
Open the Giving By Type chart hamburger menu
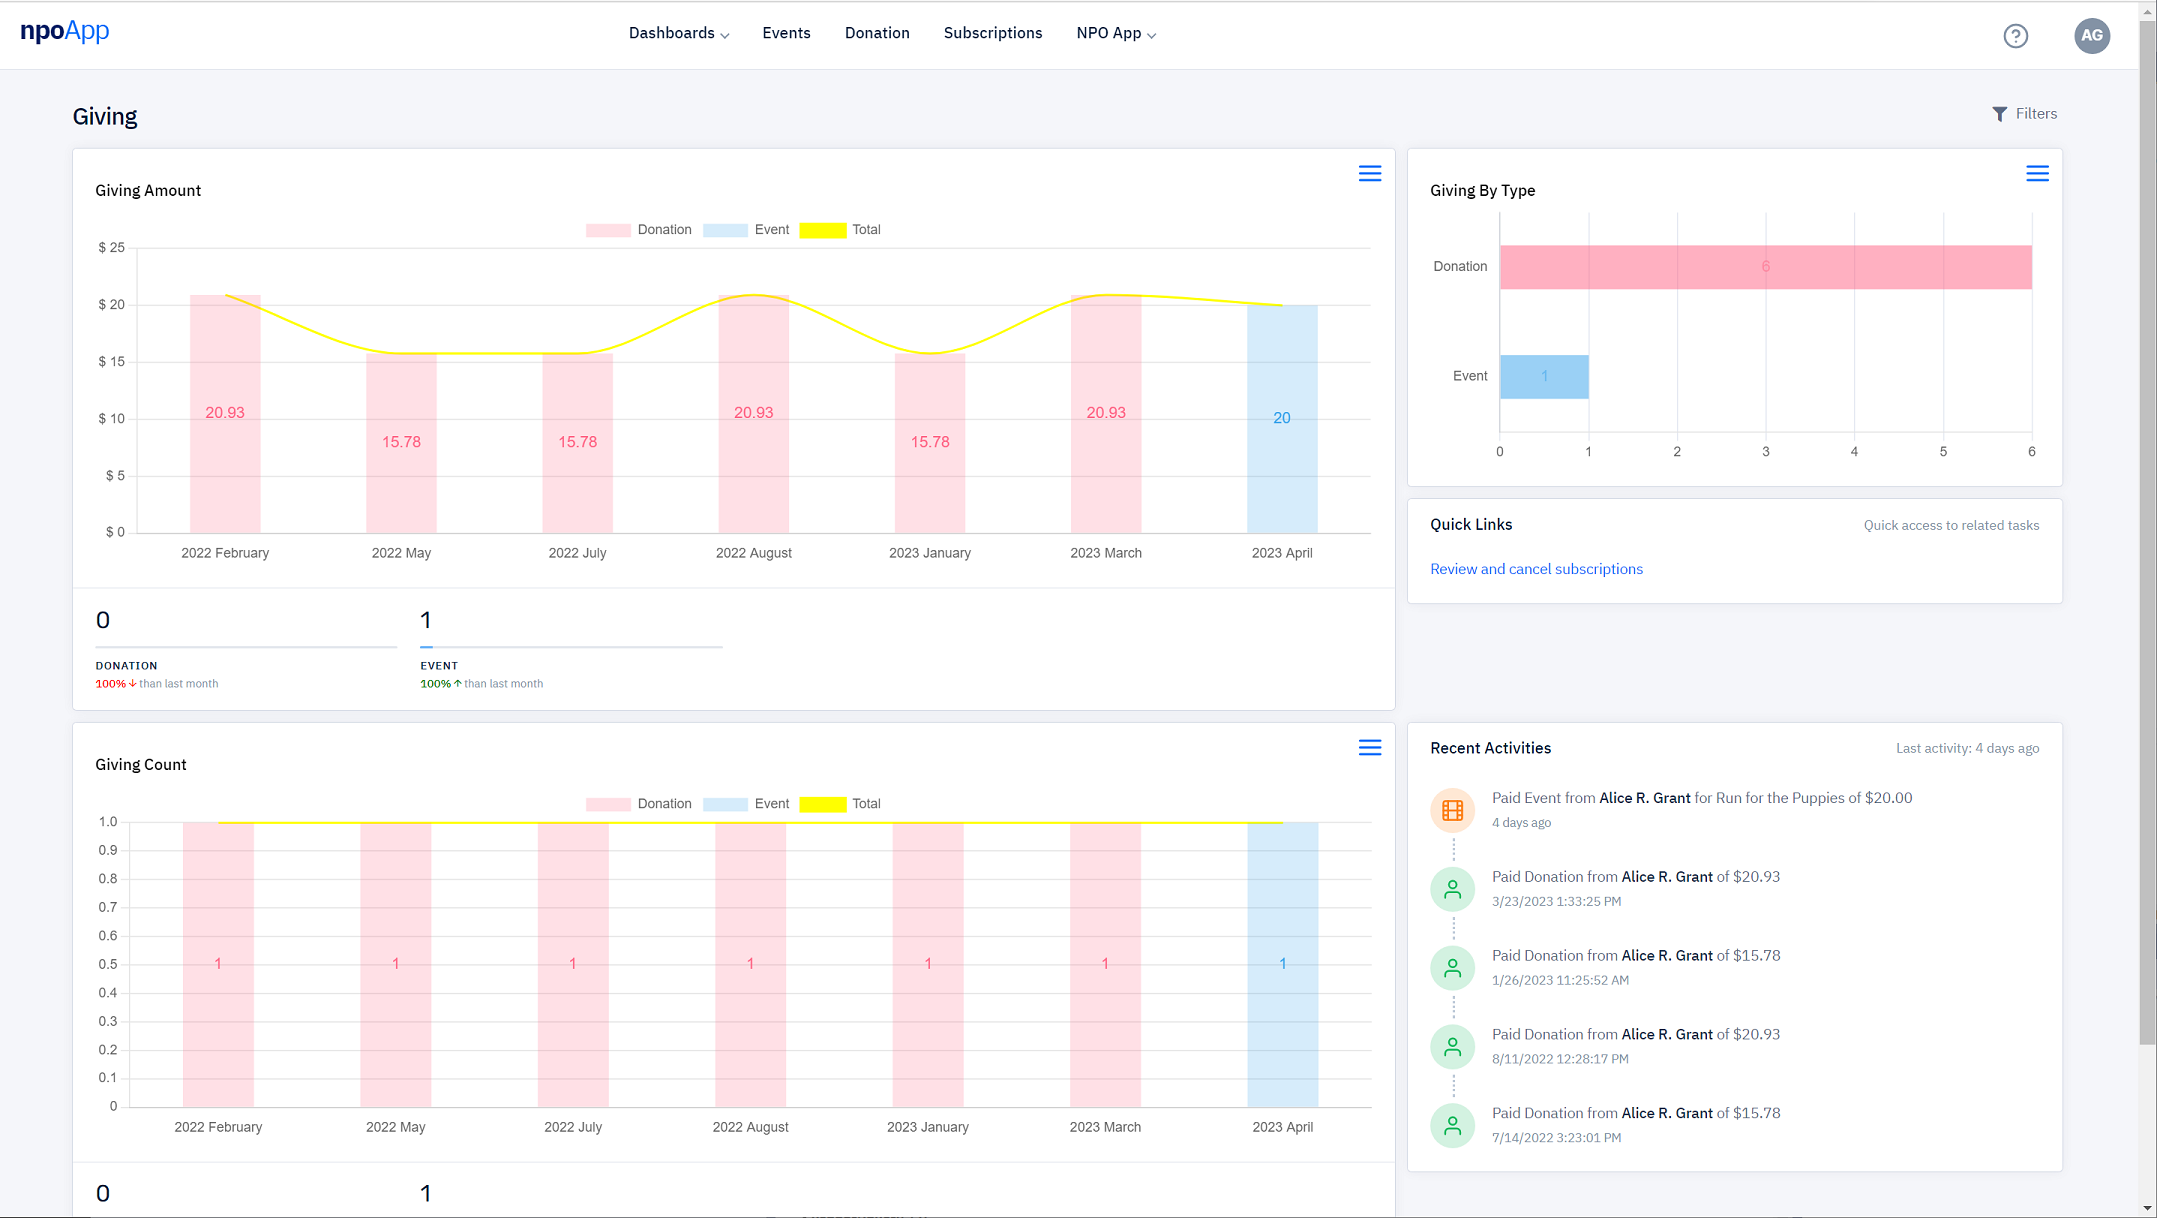[2037, 174]
